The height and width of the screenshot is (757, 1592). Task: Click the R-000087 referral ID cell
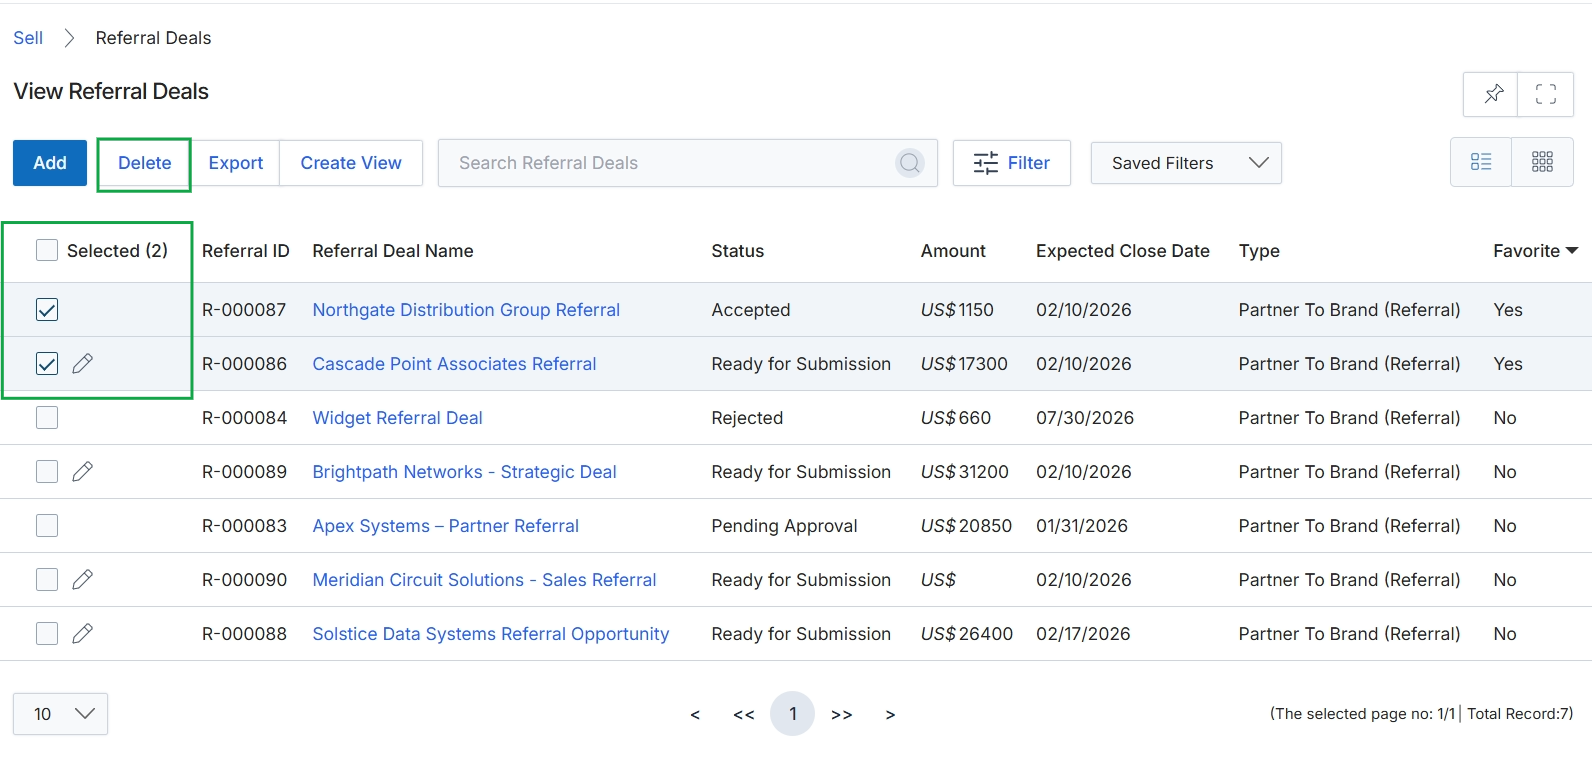244,310
